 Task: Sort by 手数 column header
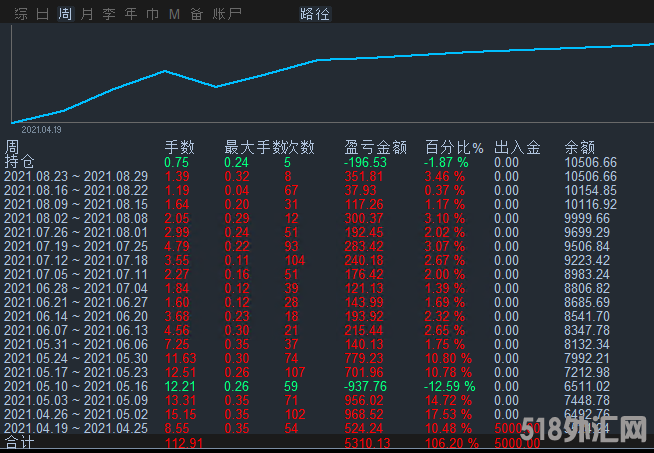click(179, 147)
